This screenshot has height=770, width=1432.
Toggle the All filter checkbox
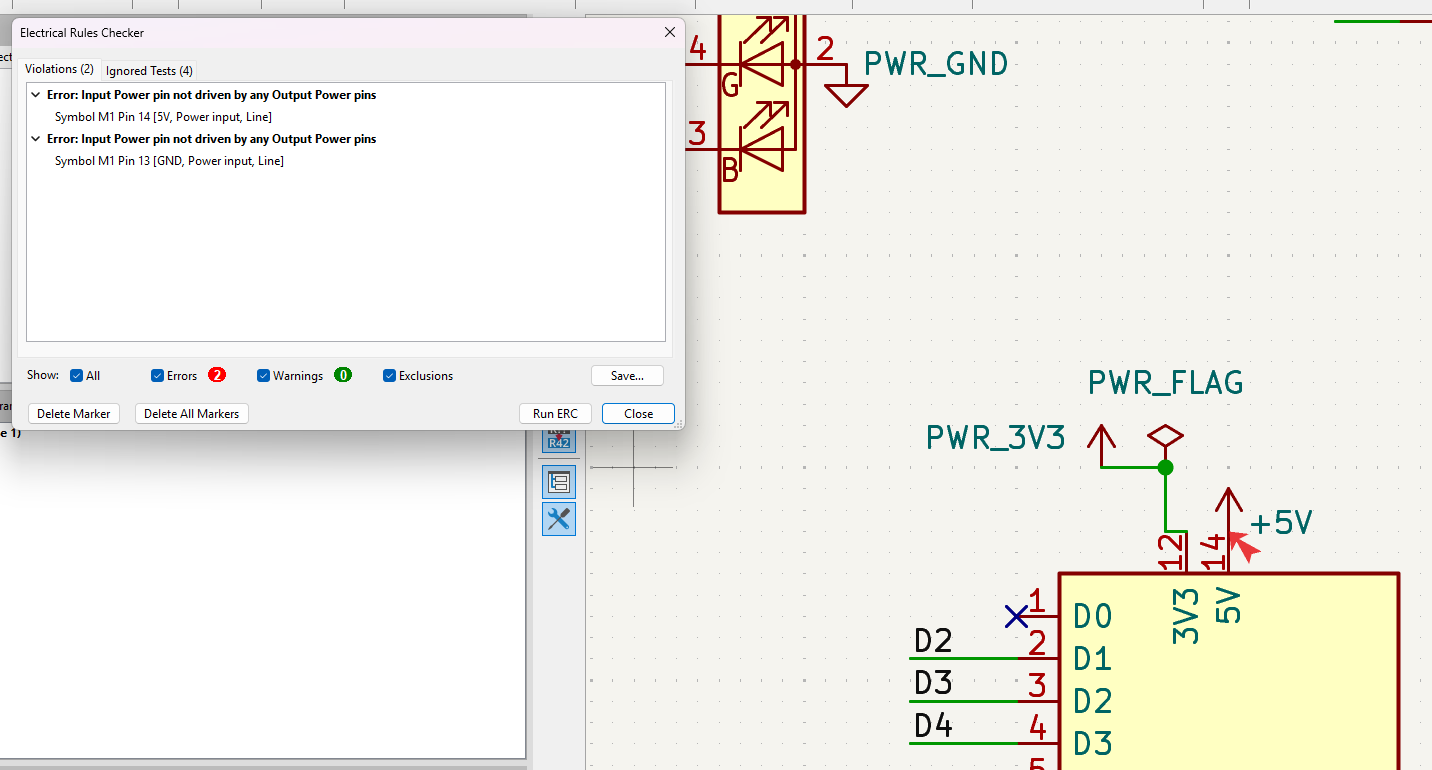coord(77,376)
